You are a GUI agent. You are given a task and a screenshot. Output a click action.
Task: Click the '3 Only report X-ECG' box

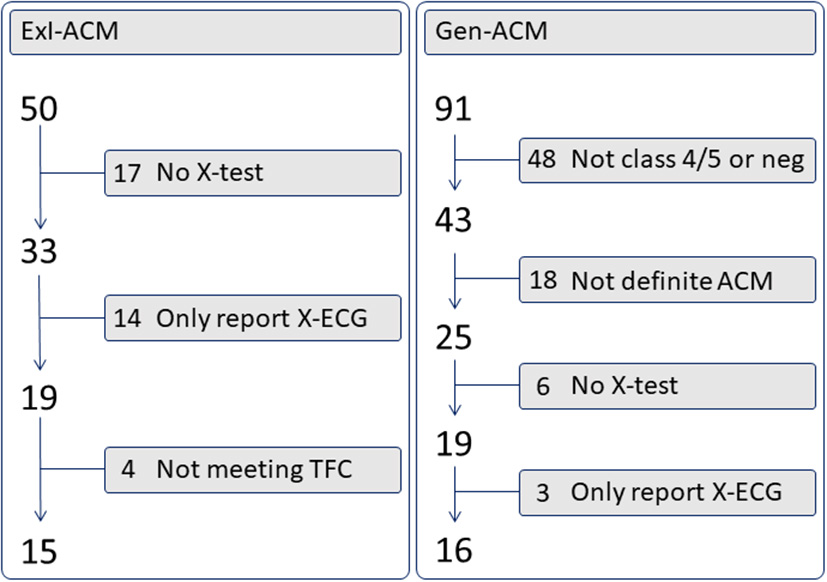tap(667, 492)
